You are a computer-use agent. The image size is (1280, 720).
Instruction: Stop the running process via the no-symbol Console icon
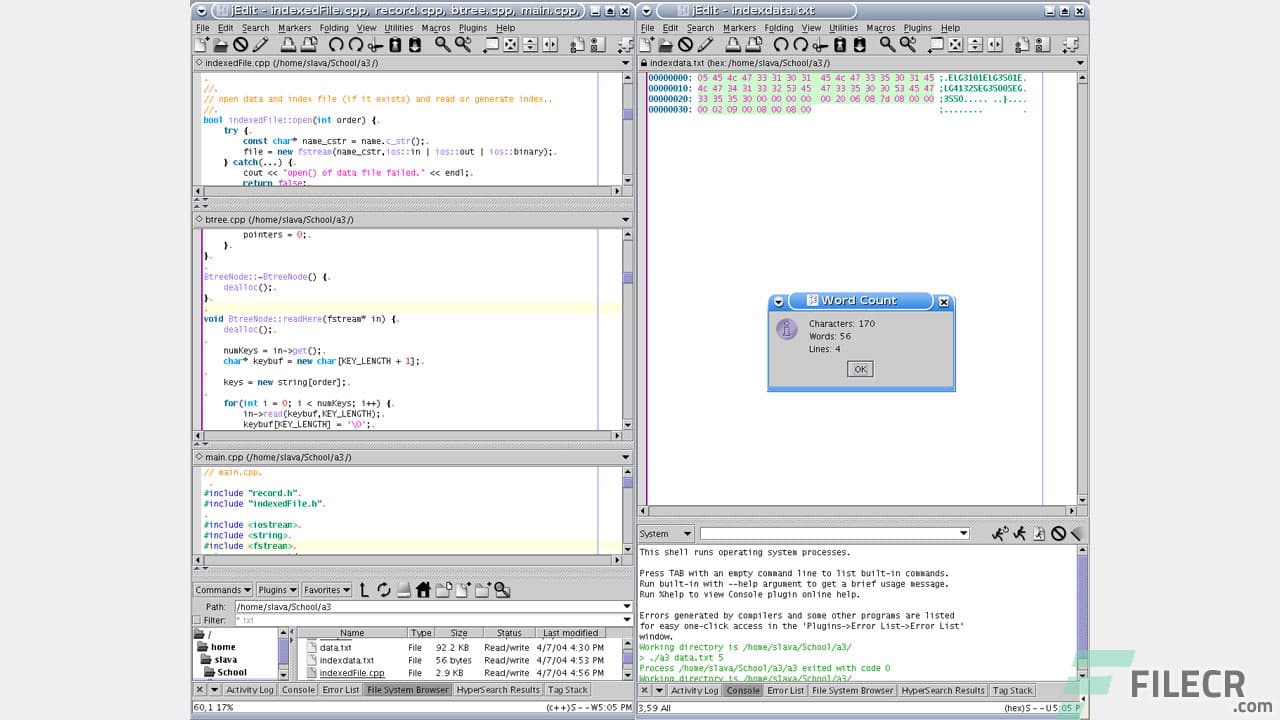(1058, 533)
